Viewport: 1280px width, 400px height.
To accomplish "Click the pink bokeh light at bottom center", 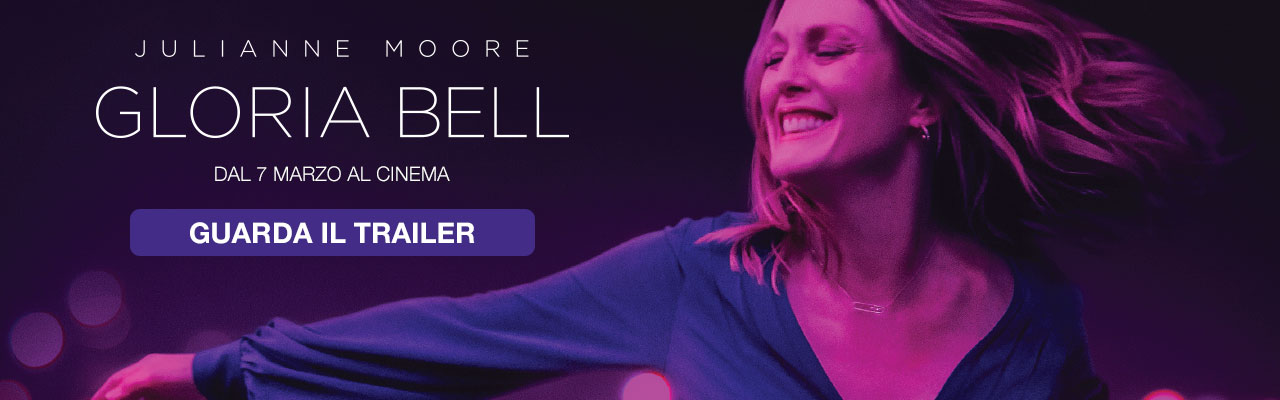I will pyautogui.click(x=645, y=386).
